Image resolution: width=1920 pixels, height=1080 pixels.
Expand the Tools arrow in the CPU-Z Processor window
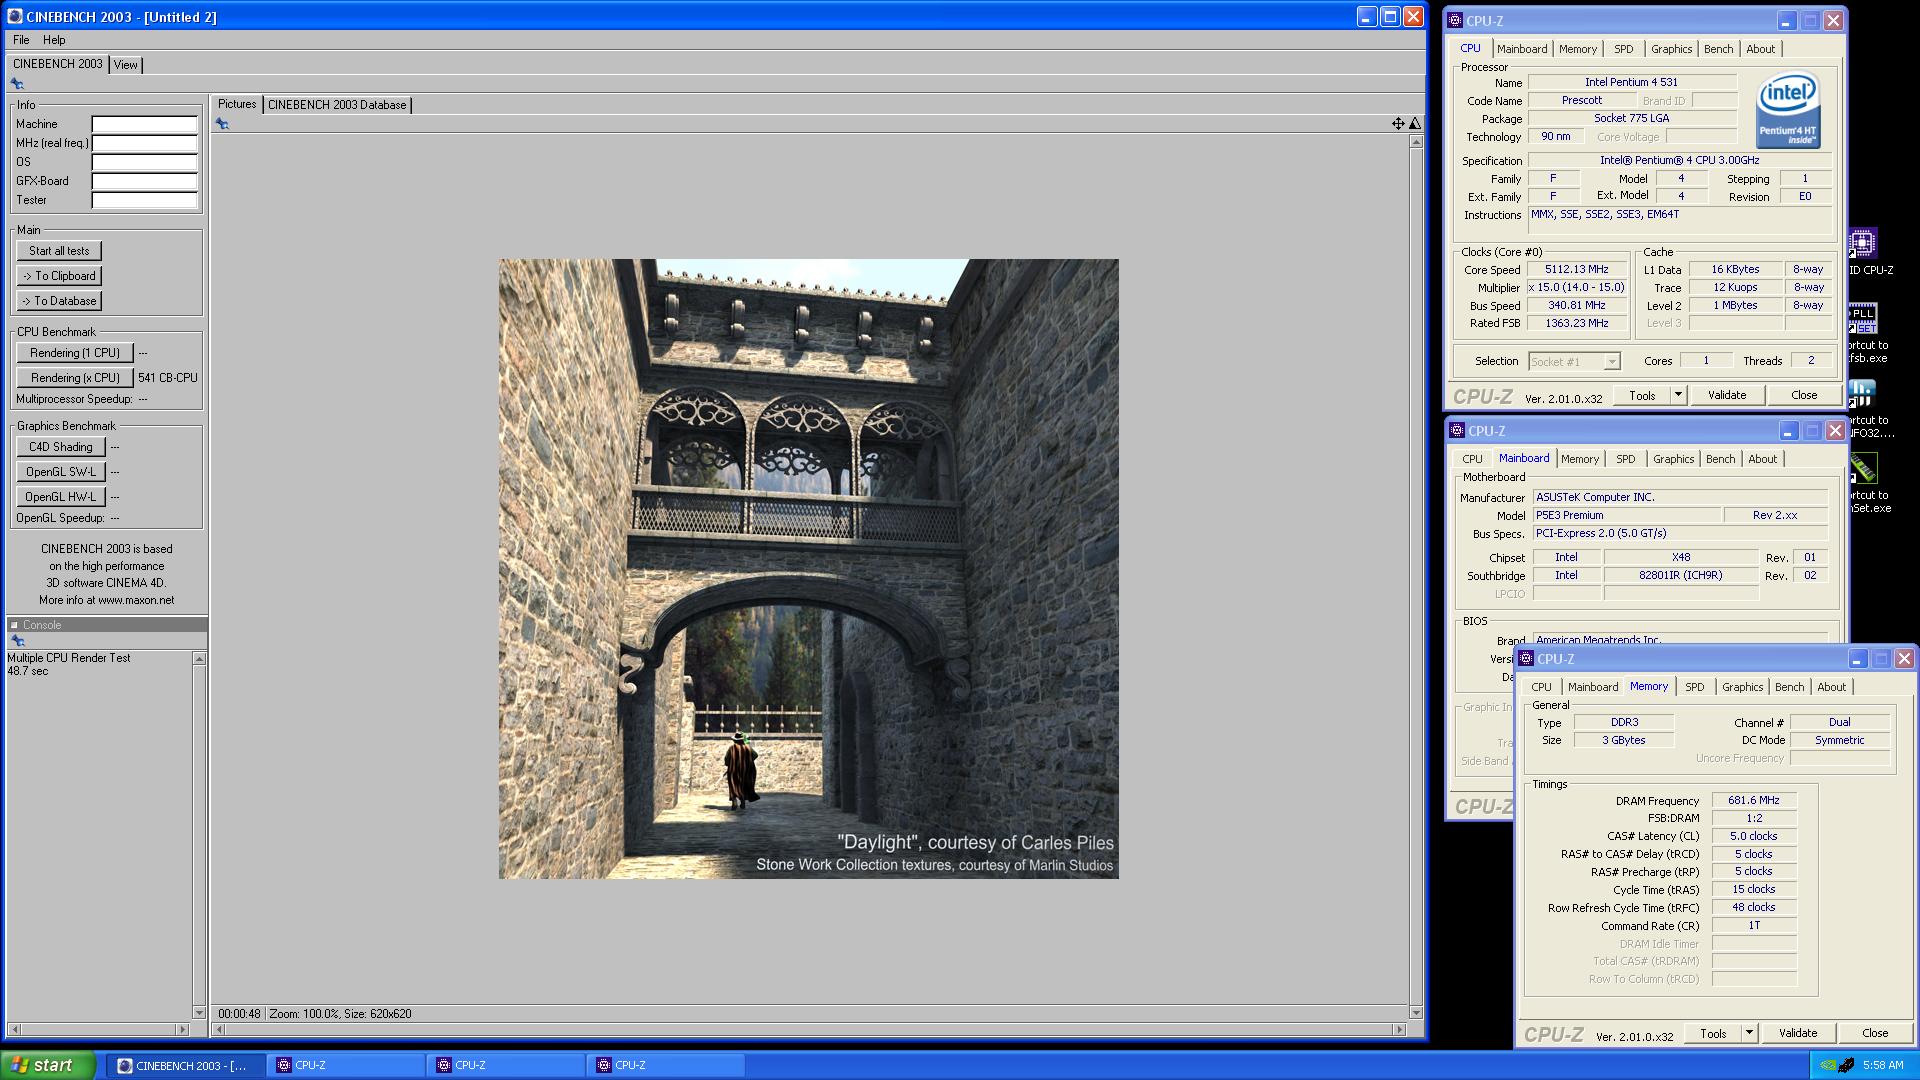(x=1679, y=395)
